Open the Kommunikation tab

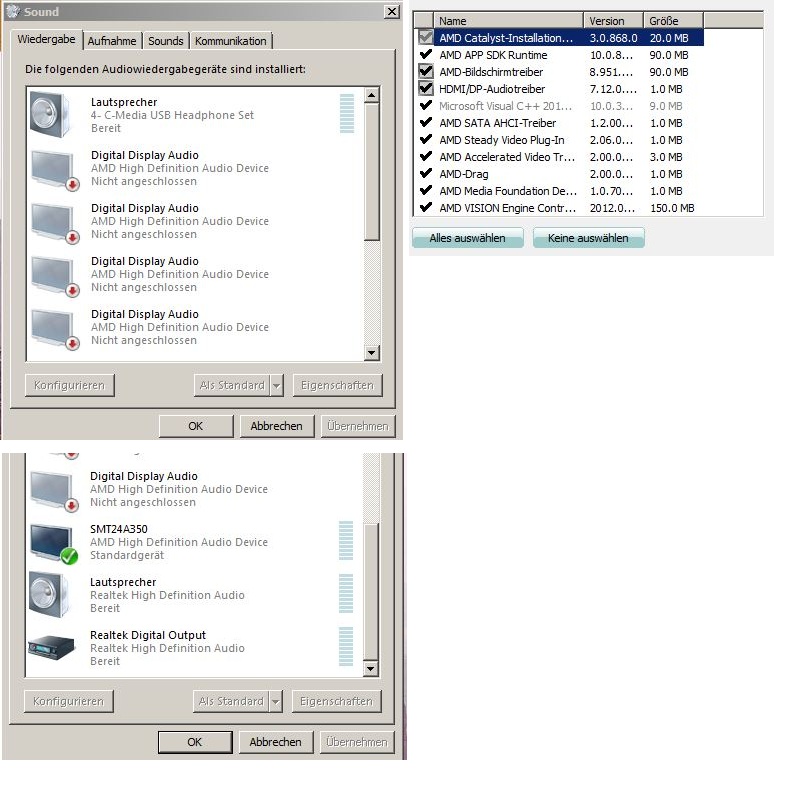pyautogui.click(x=230, y=41)
